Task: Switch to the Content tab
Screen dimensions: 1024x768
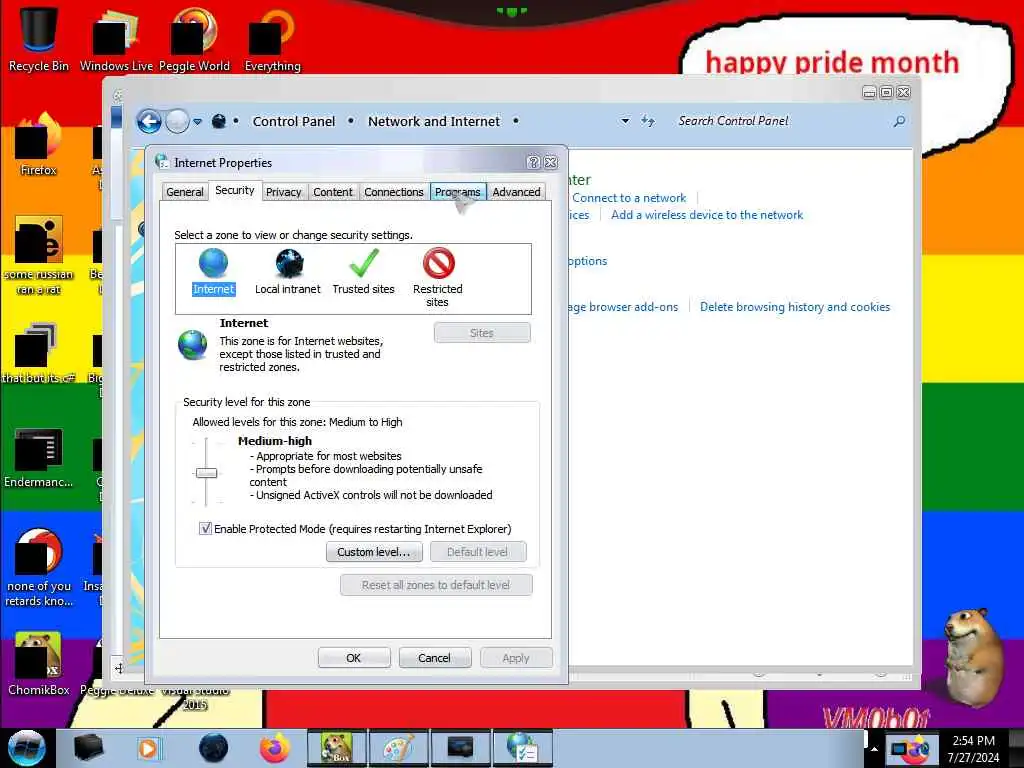Action: point(332,192)
